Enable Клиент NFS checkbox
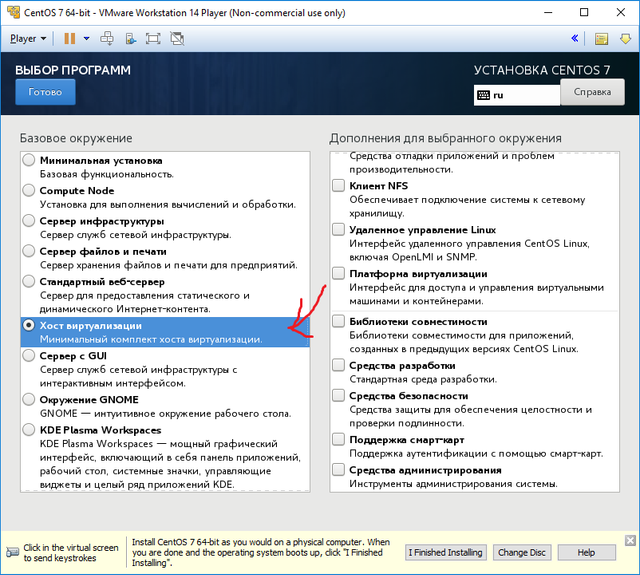The image size is (640, 575). (338, 185)
